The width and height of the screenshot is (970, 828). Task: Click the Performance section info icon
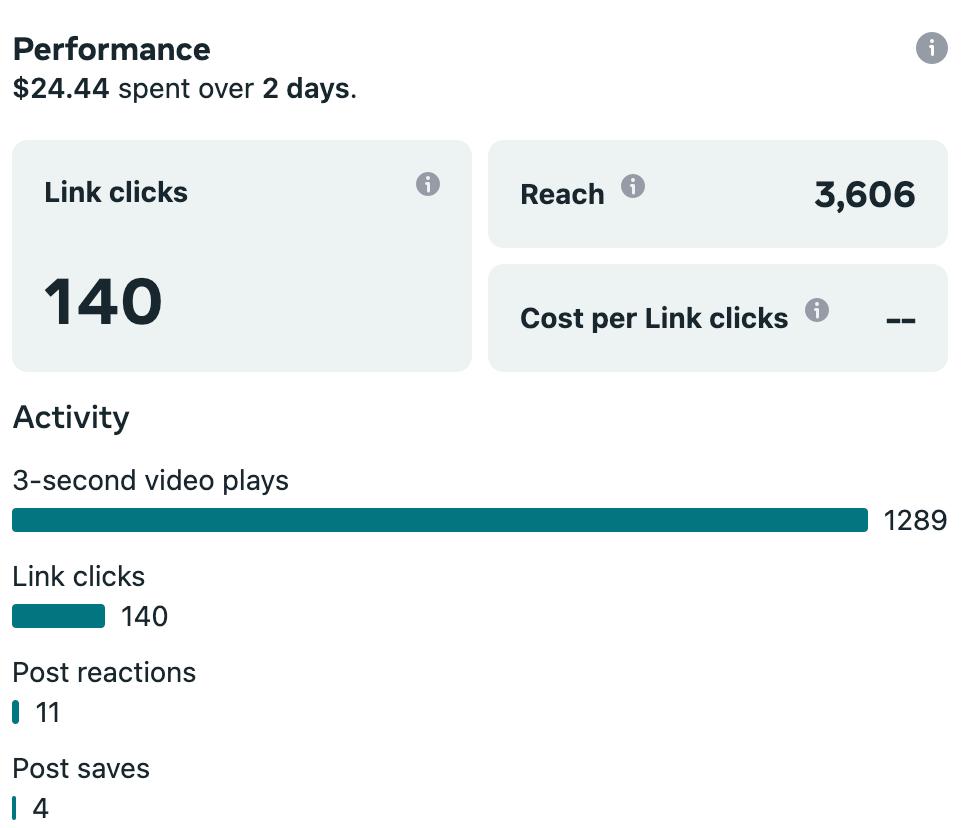pos(931,47)
